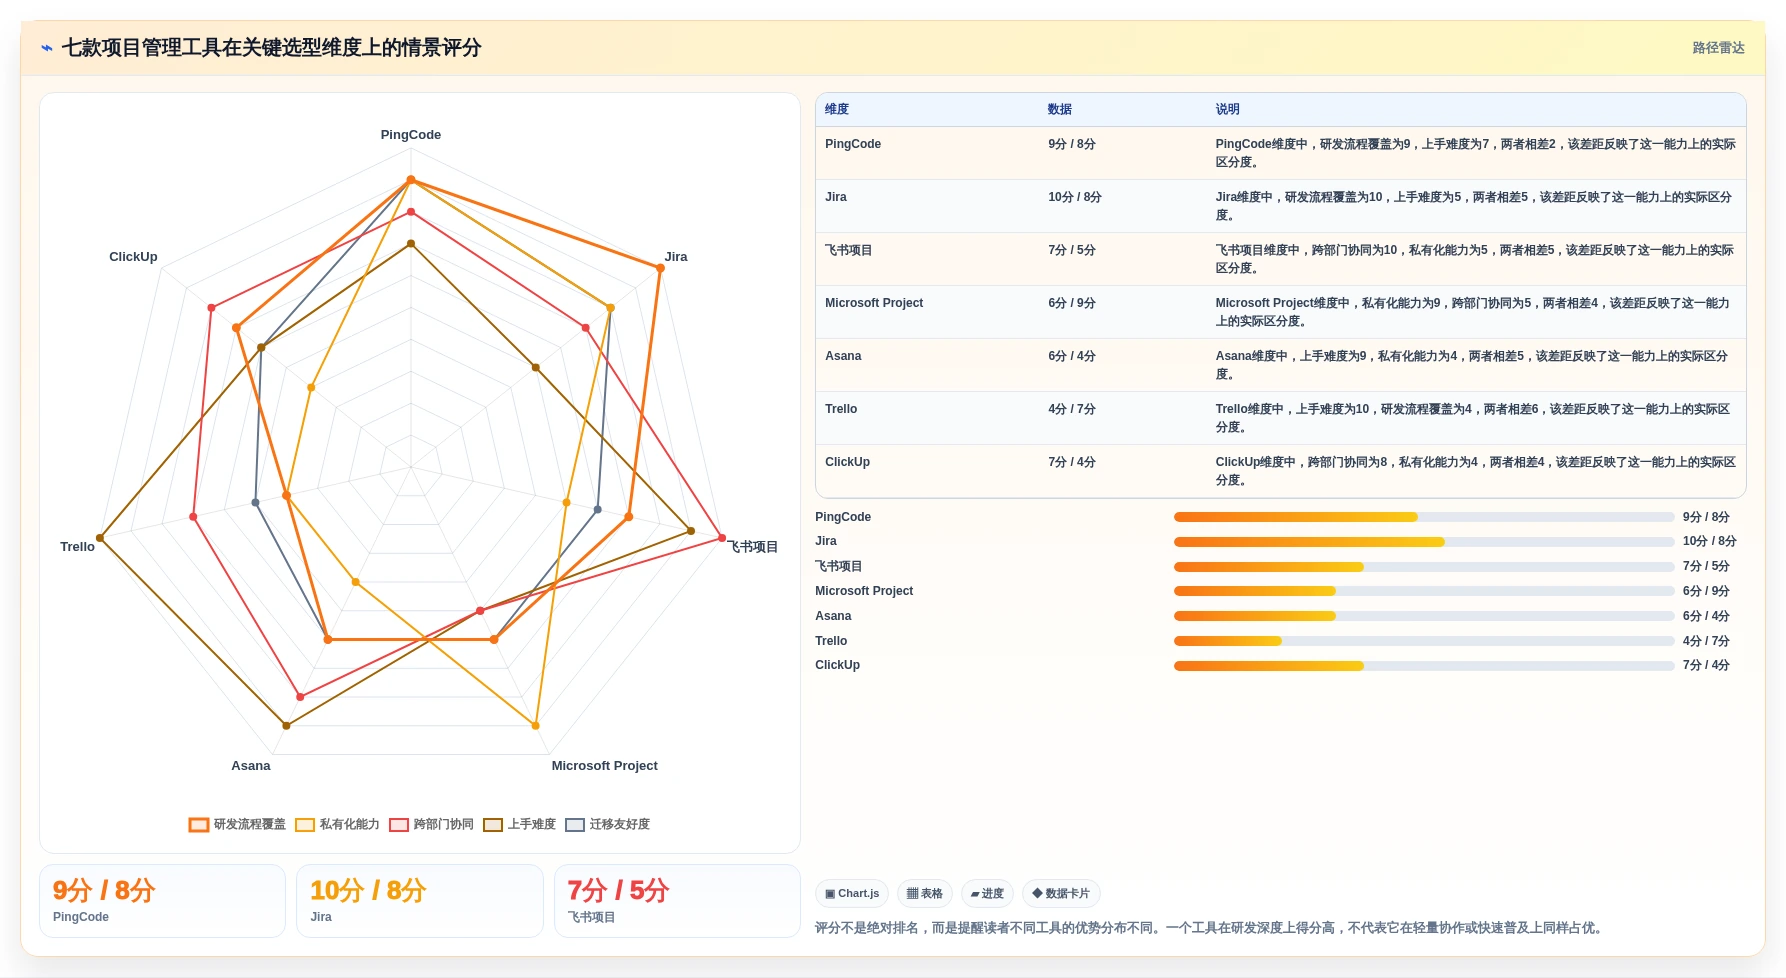The height and width of the screenshot is (978, 1786).
Task: Click the PingCode description text in table
Action: click(x=1475, y=153)
